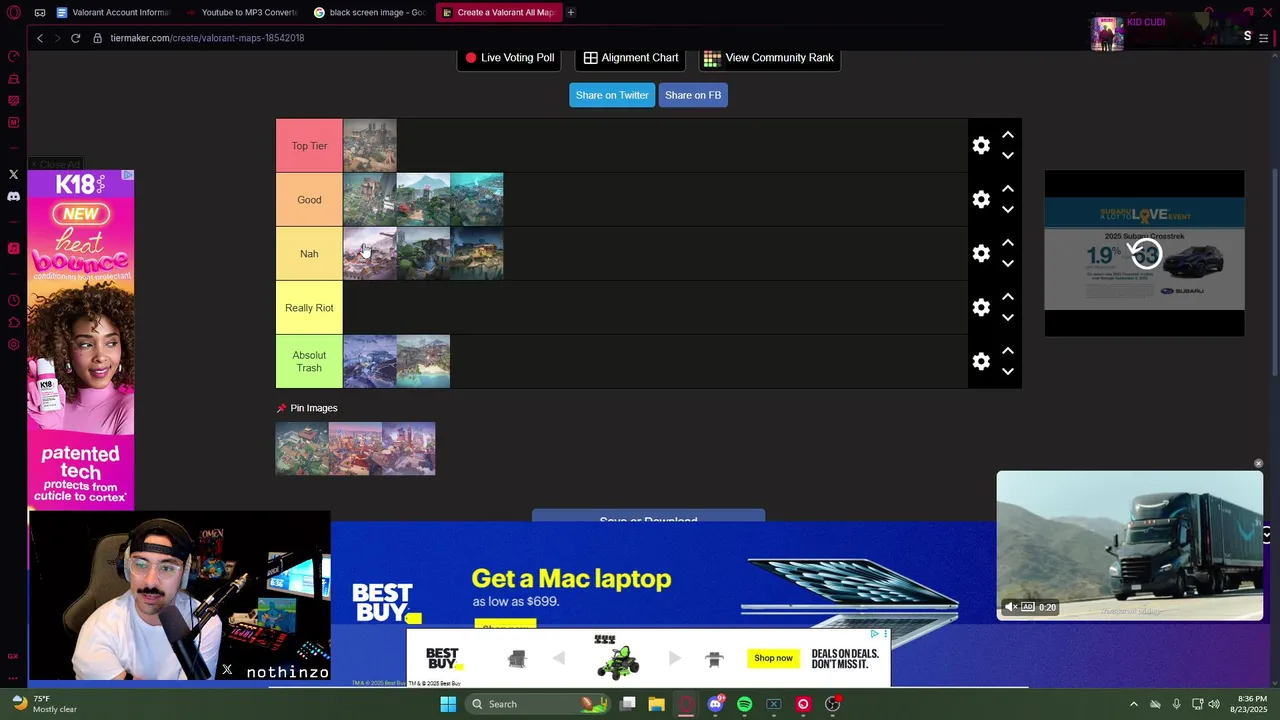Open settings gear for Top Tier row
The height and width of the screenshot is (720, 1280).
pyautogui.click(x=981, y=146)
